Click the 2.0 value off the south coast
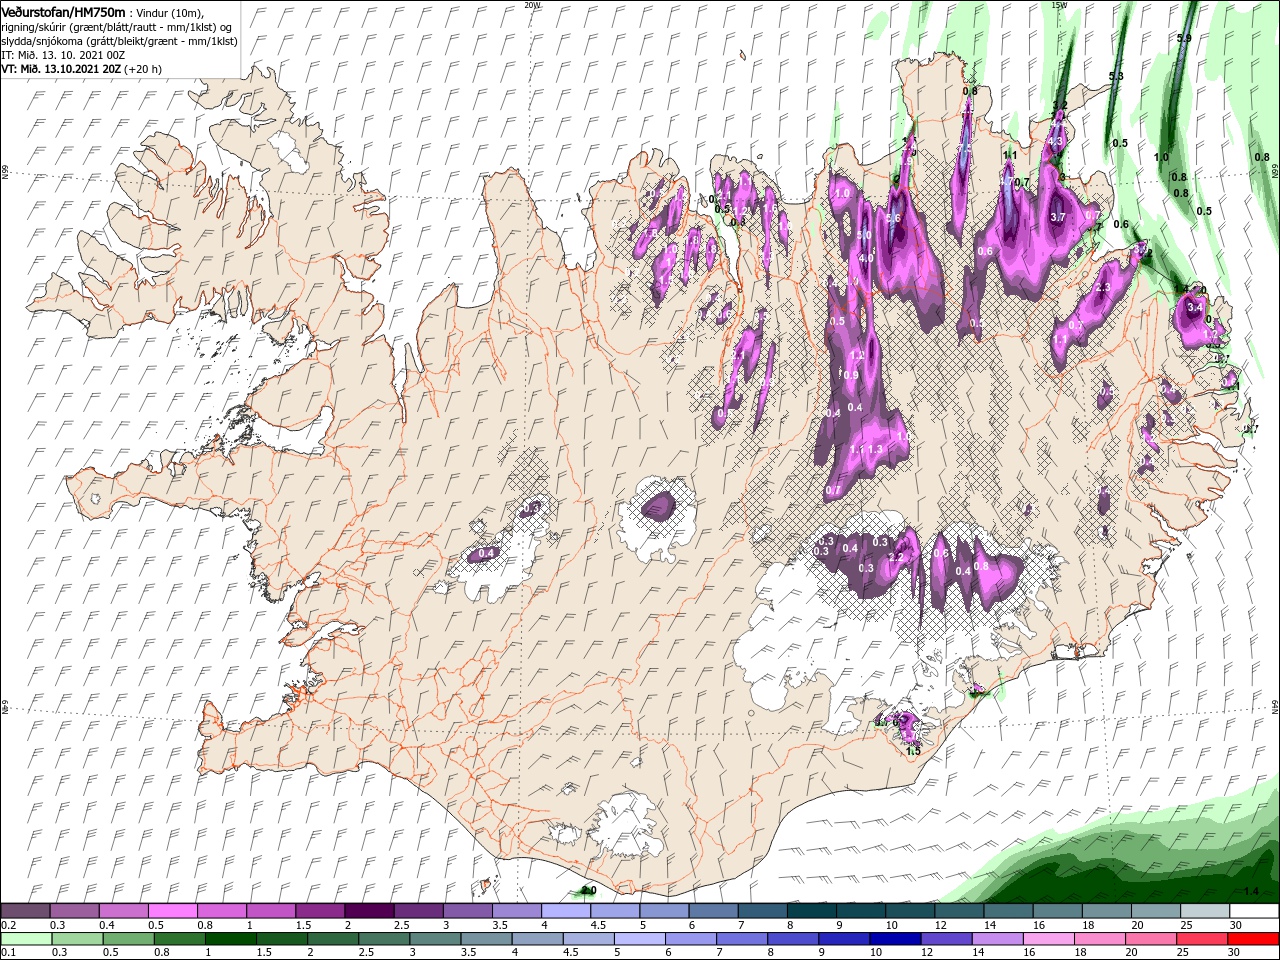 pos(589,890)
